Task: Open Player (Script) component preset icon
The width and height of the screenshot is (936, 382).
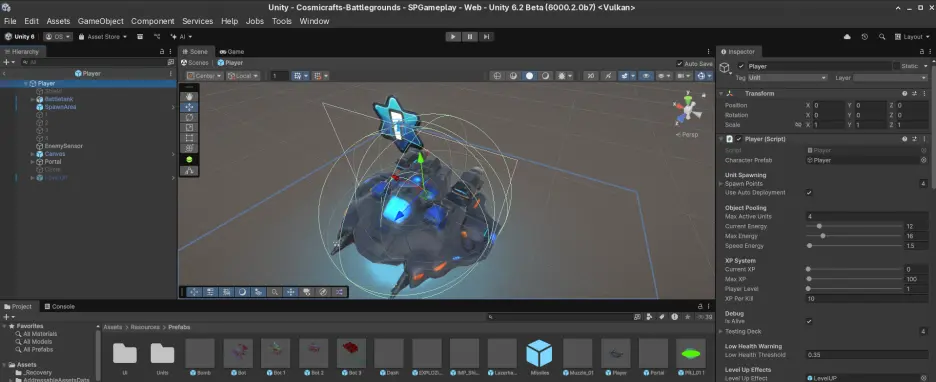Action: coord(915,139)
